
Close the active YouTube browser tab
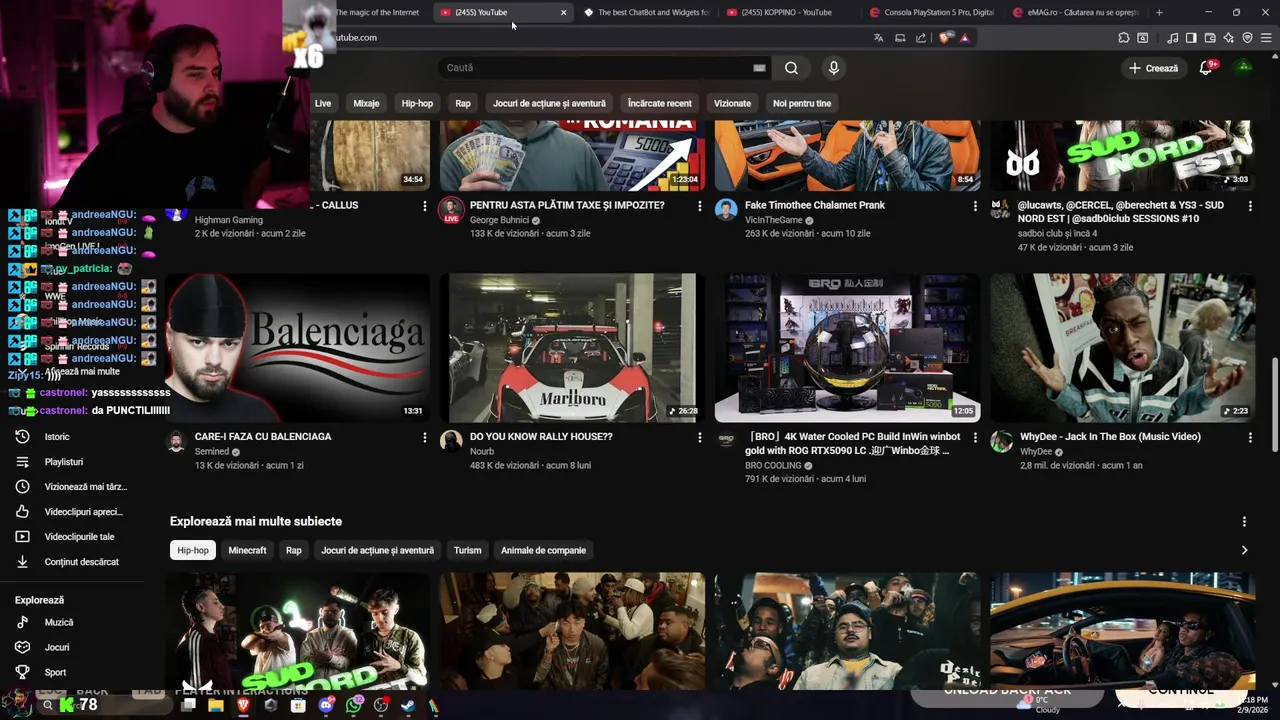coord(563,12)
